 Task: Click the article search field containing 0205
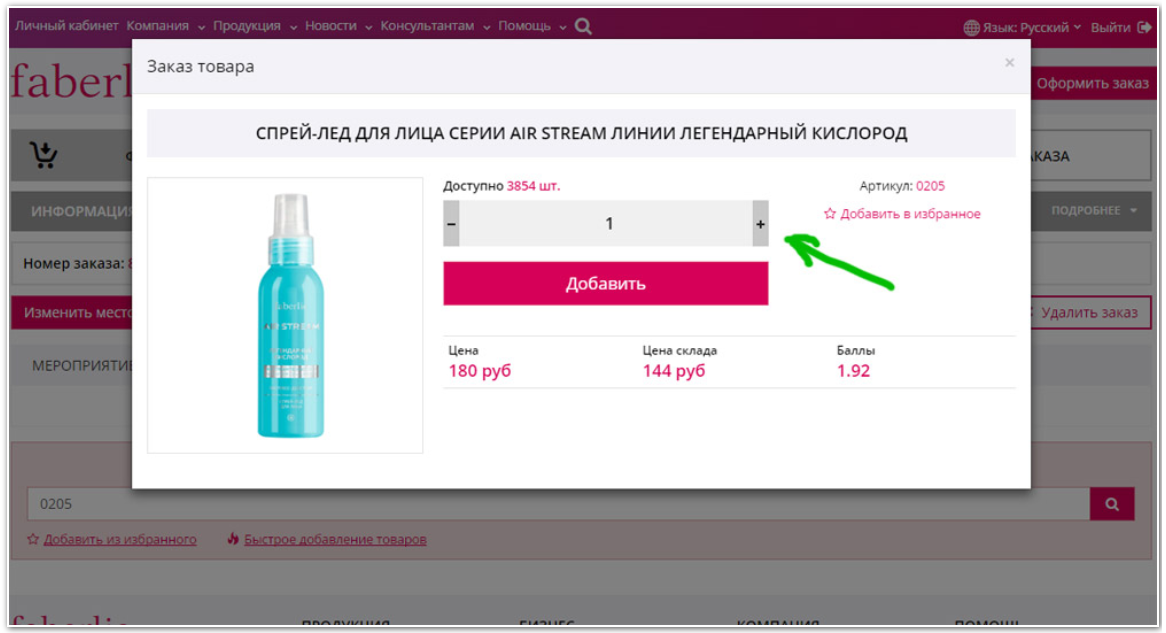pos(558,504)
